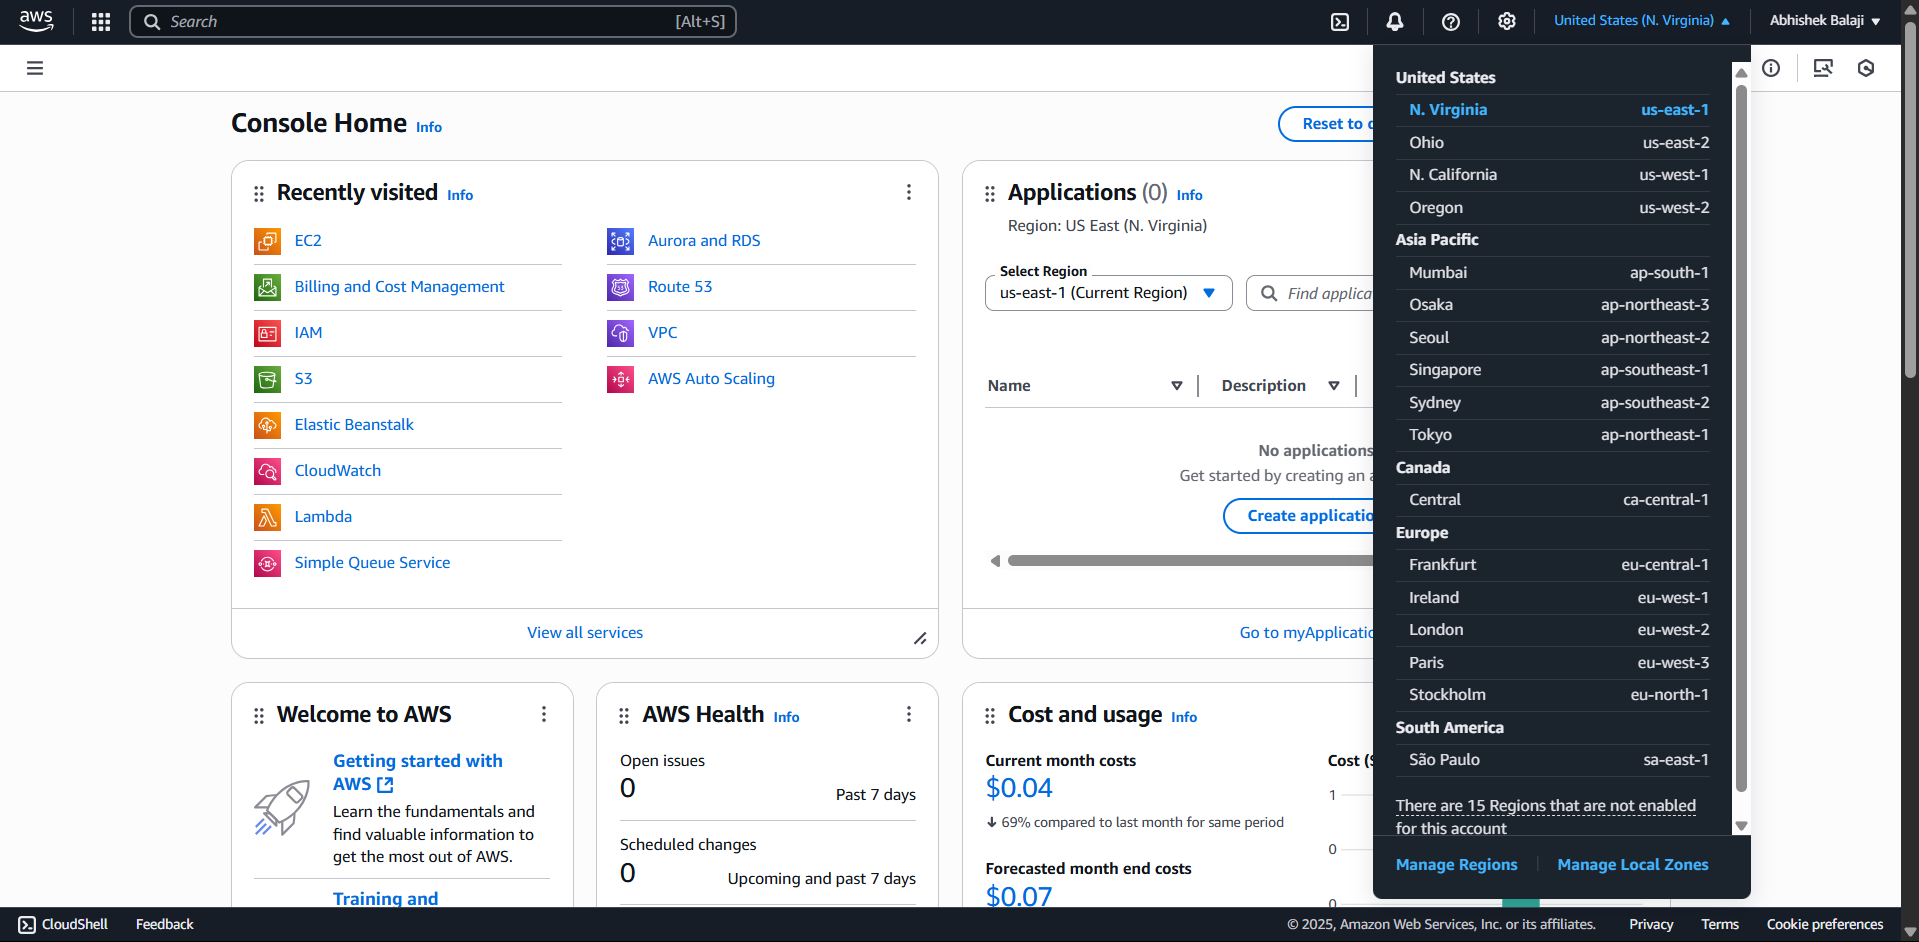Open CloudShell from the footer
The height and width of the screenshot is (942, 1919).
click(x=63, y=925)
